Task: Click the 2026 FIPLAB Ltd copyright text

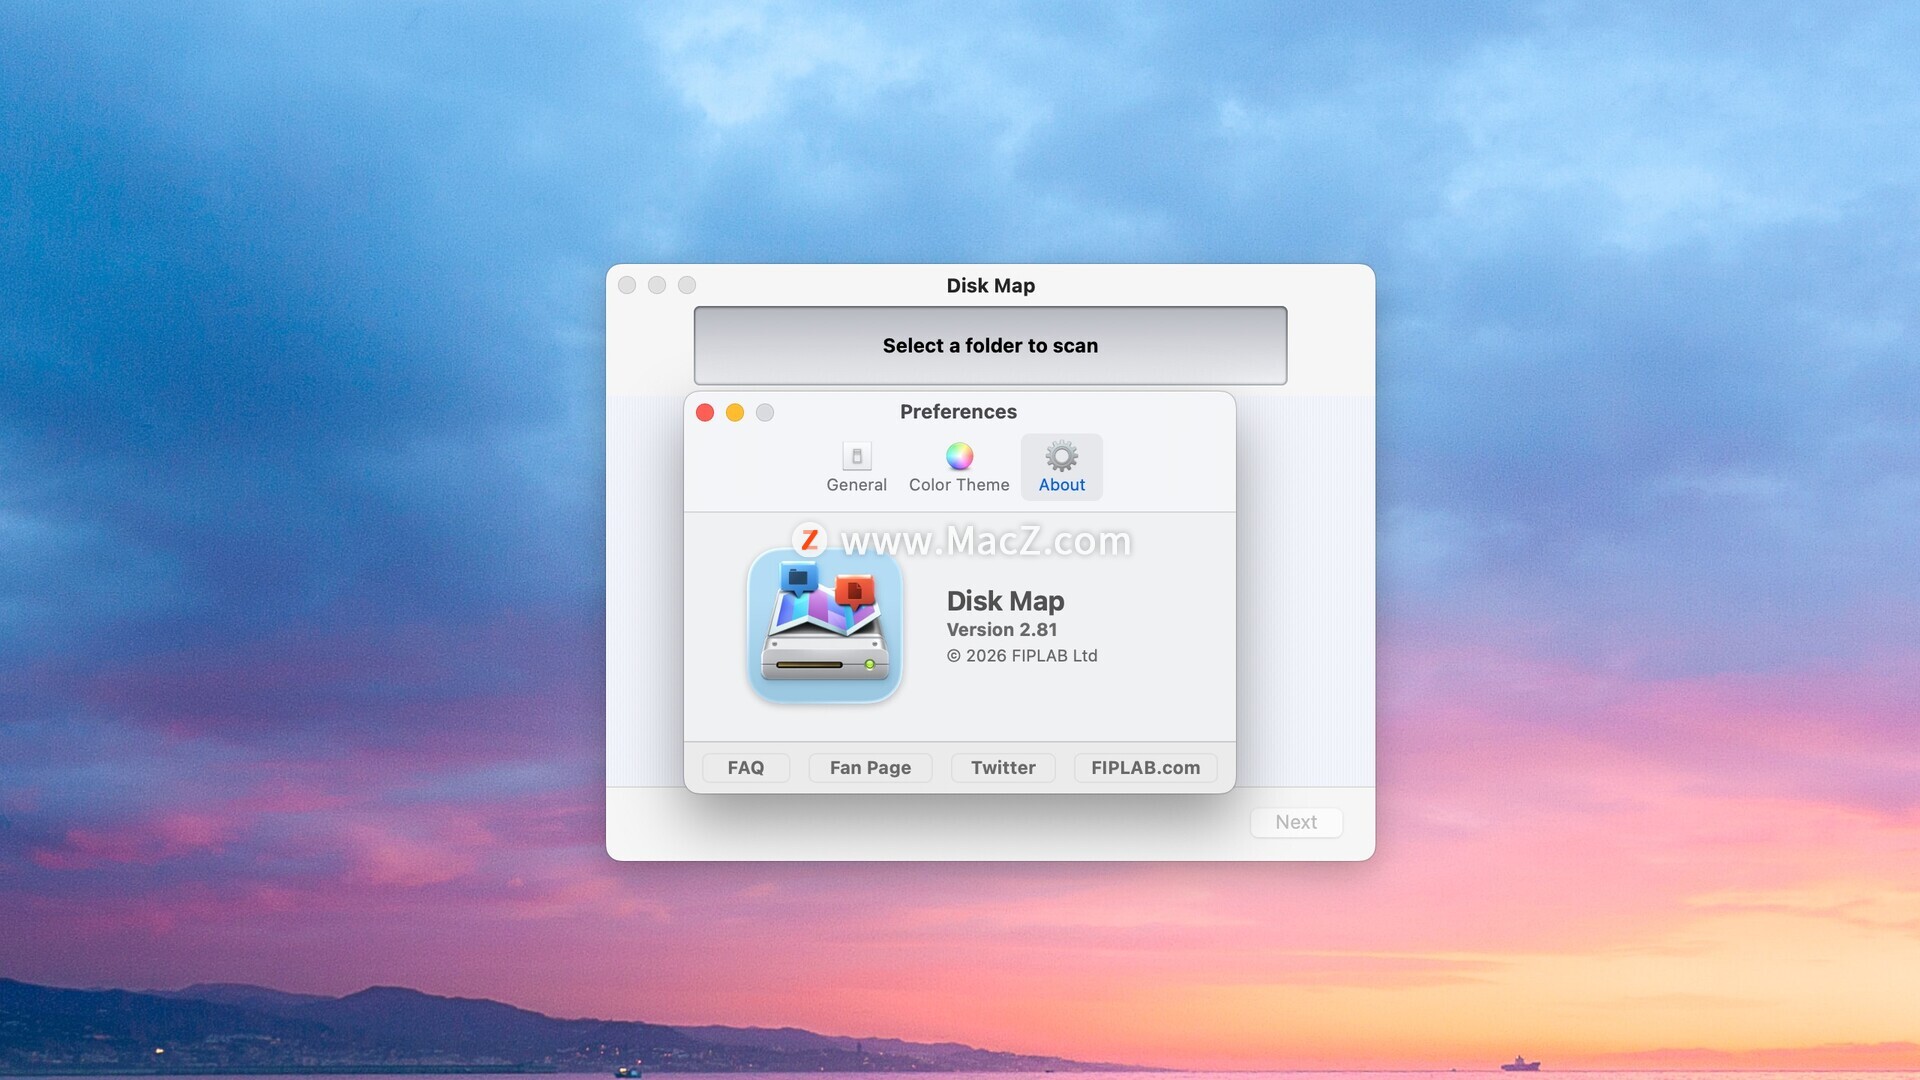Action: (1022, 656)
